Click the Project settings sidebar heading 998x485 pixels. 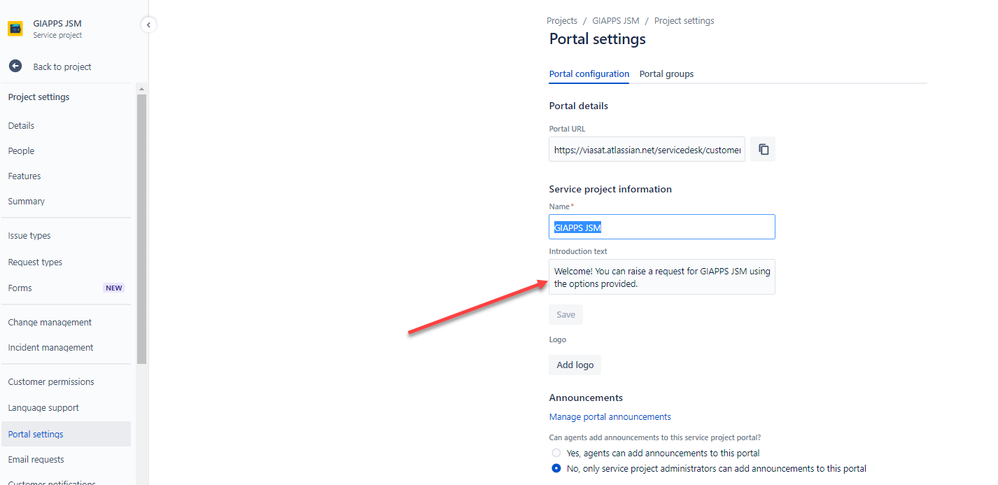pos(39,97)
